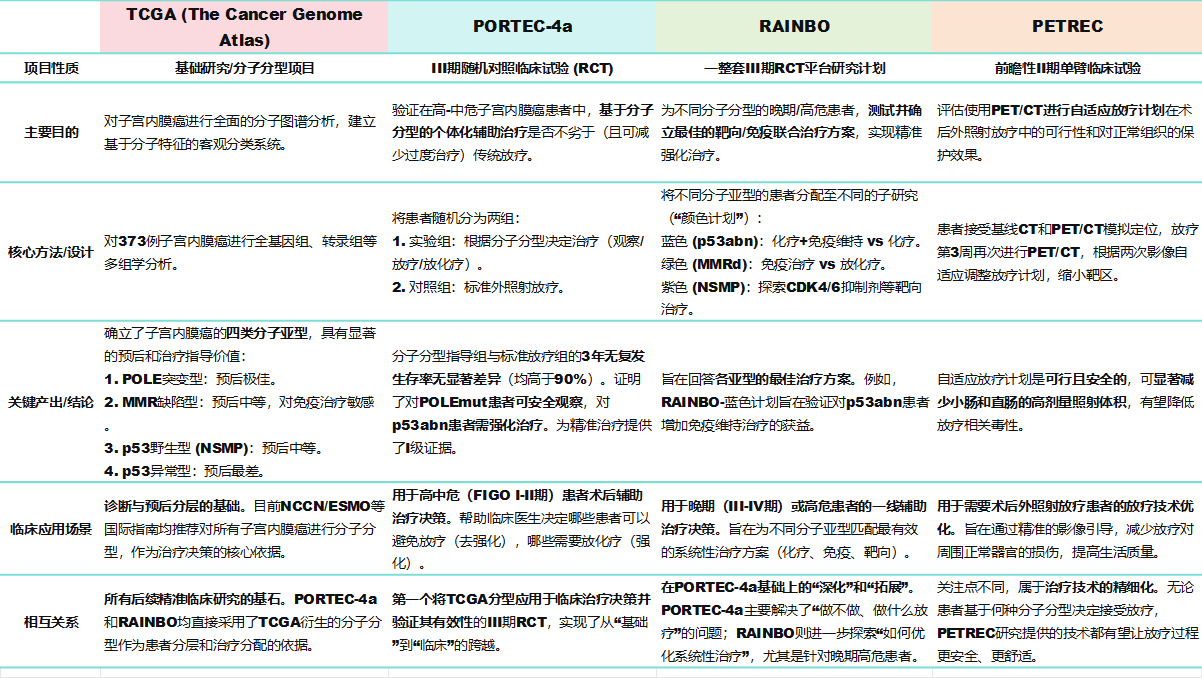Click the 一整套III期RCT平台研究计划 cell
This screenshot has width=1202, height=678.
click(793, 68)
